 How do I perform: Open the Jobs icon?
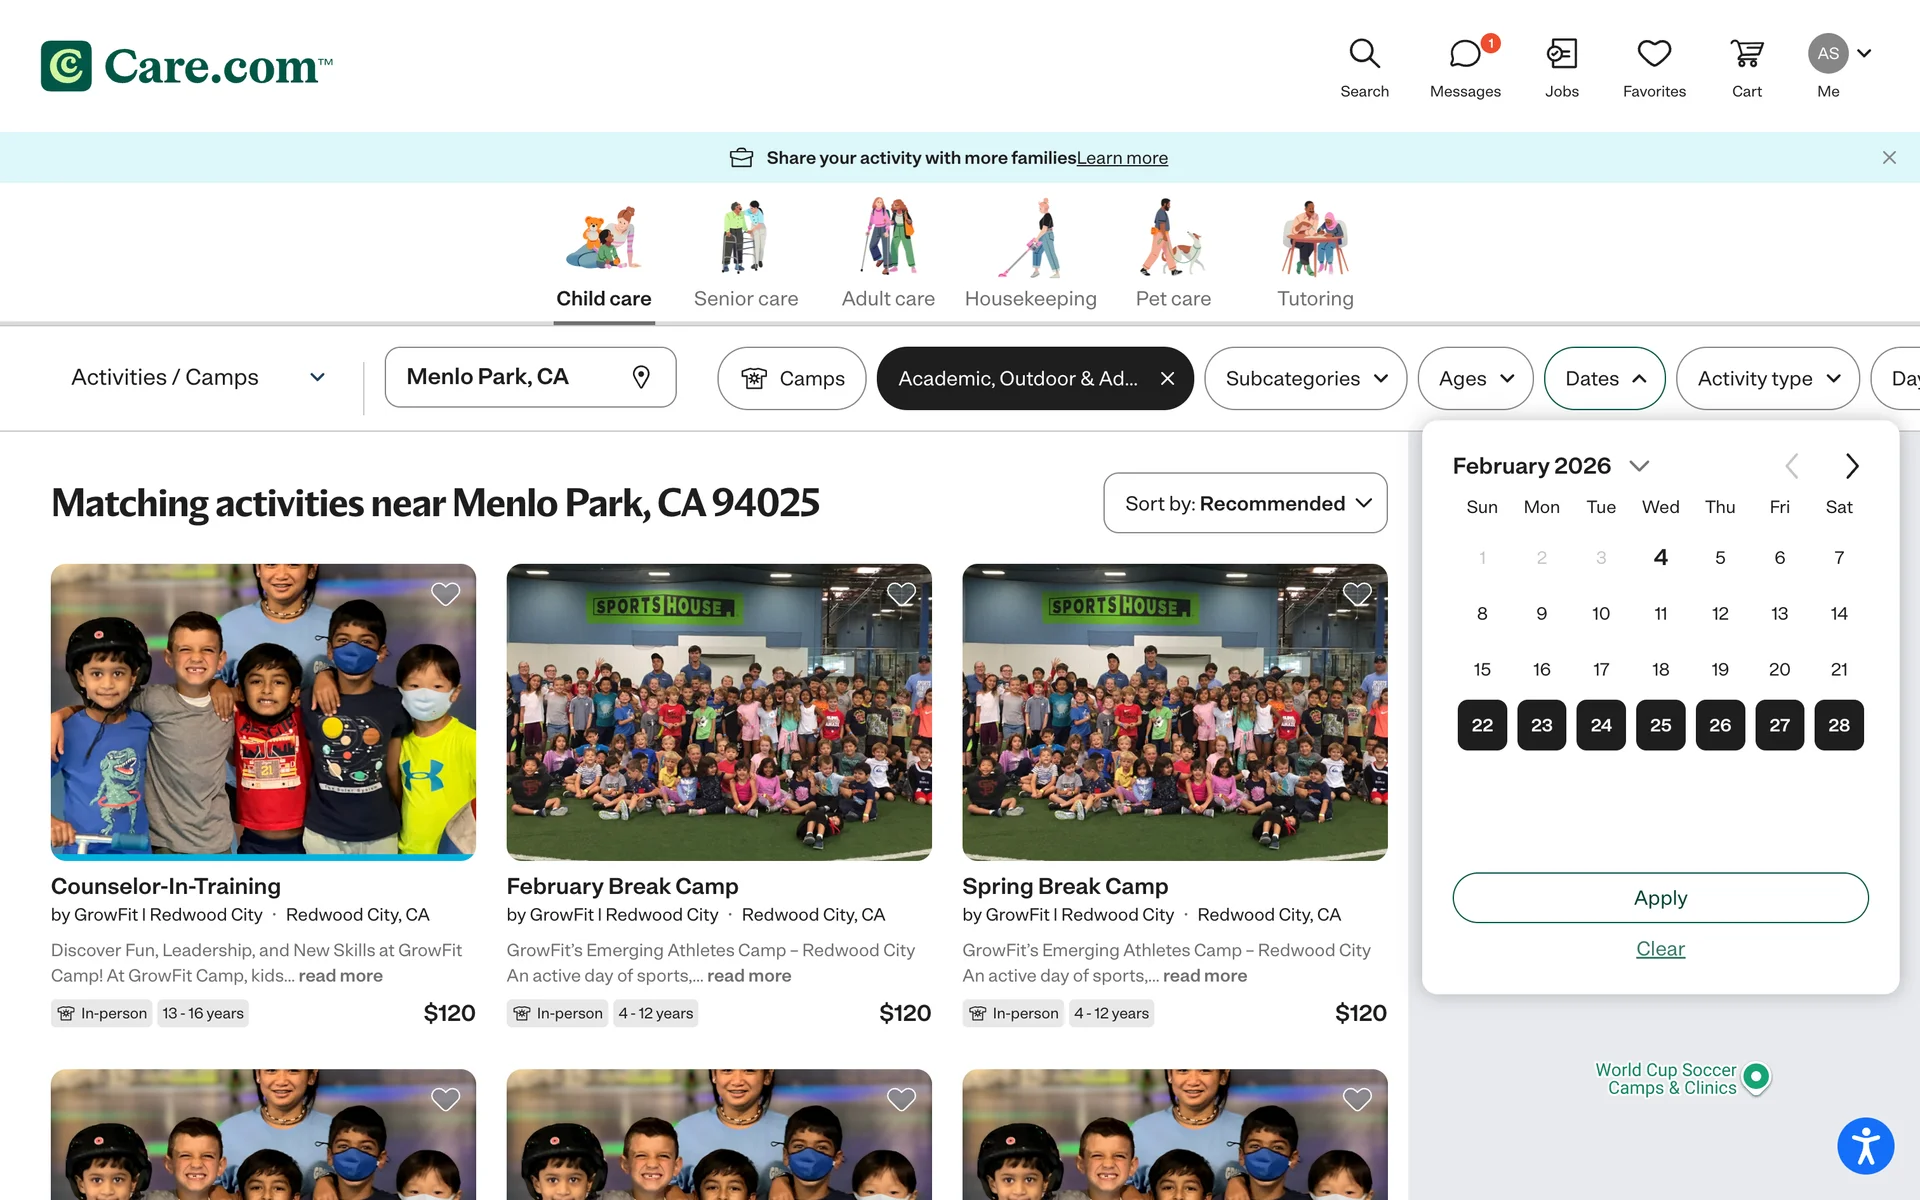coord(1561,54)
